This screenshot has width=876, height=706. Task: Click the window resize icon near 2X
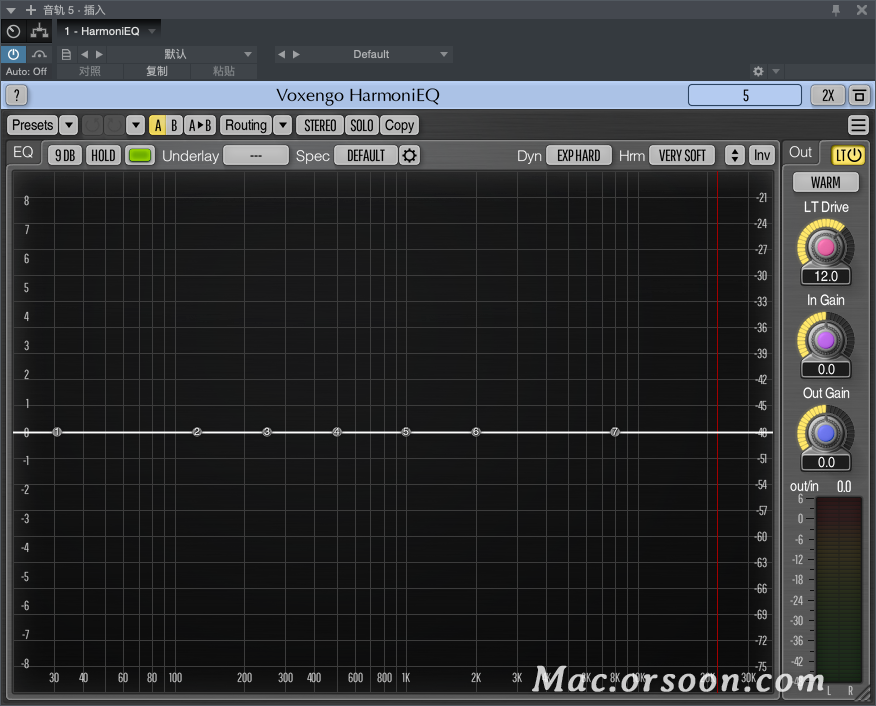(859, 95)
